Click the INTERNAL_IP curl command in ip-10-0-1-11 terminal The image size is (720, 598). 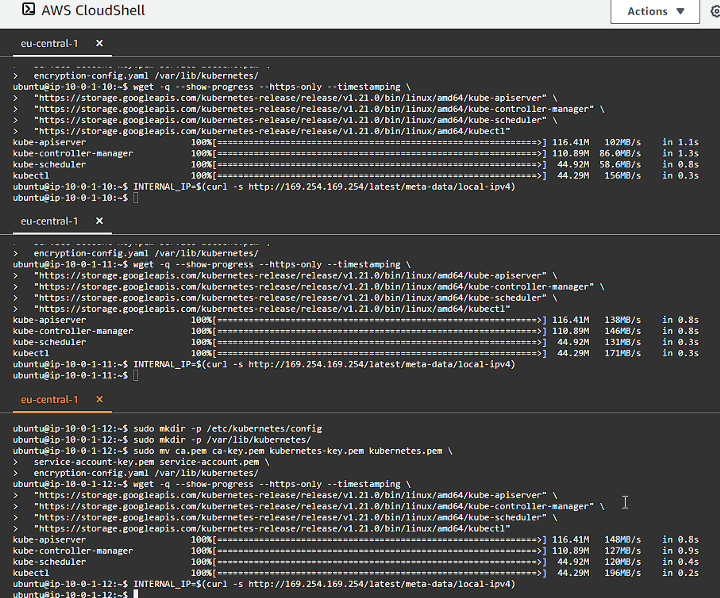(324, 365)
